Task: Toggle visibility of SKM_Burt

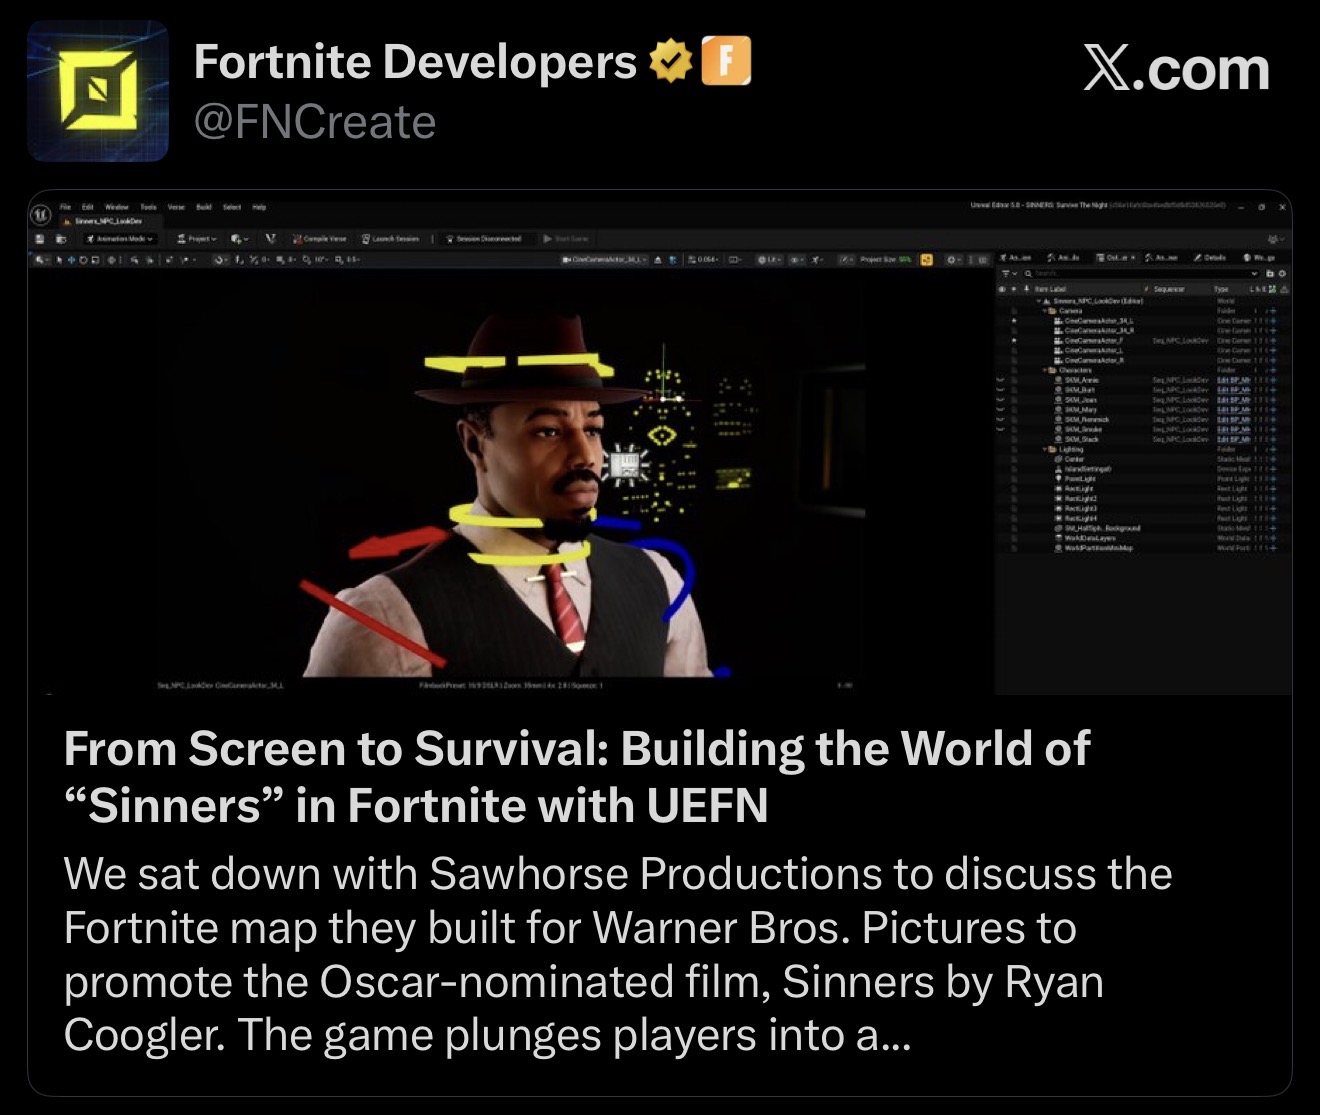Action: pyautogui.click(x=1001, y=390)
